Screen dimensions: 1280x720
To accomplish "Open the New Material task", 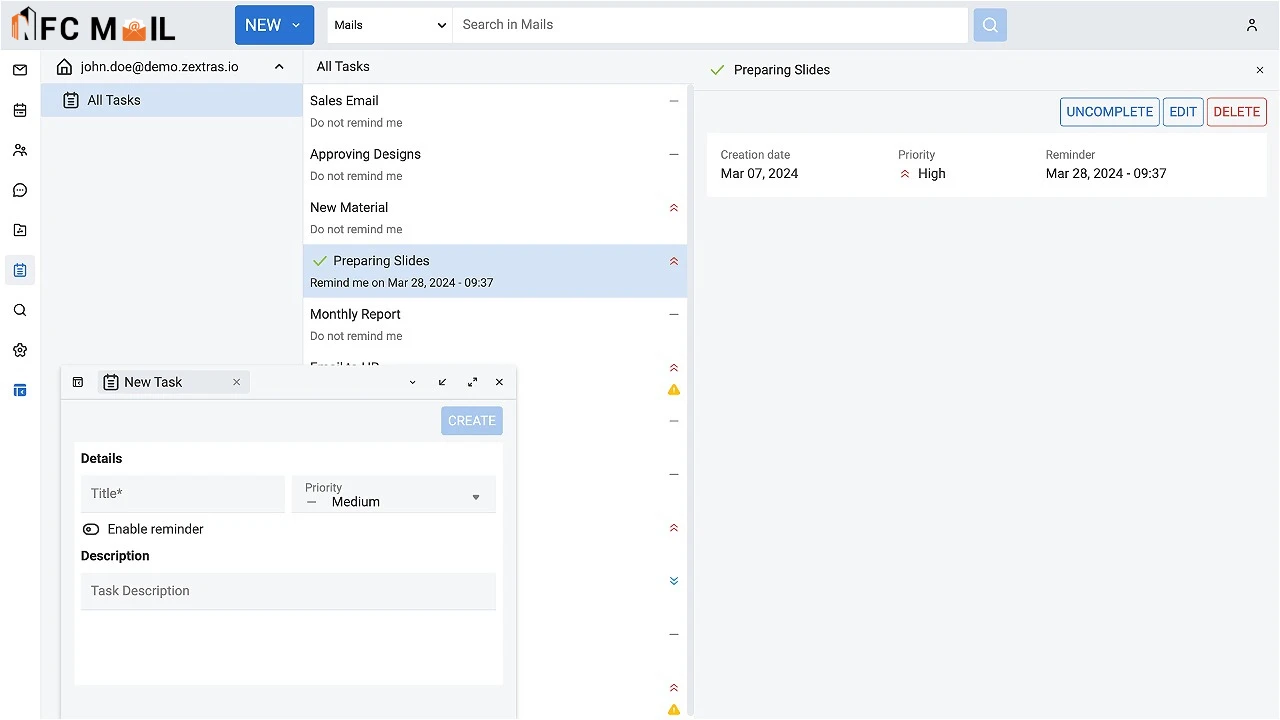I will (x=495, y=218).
